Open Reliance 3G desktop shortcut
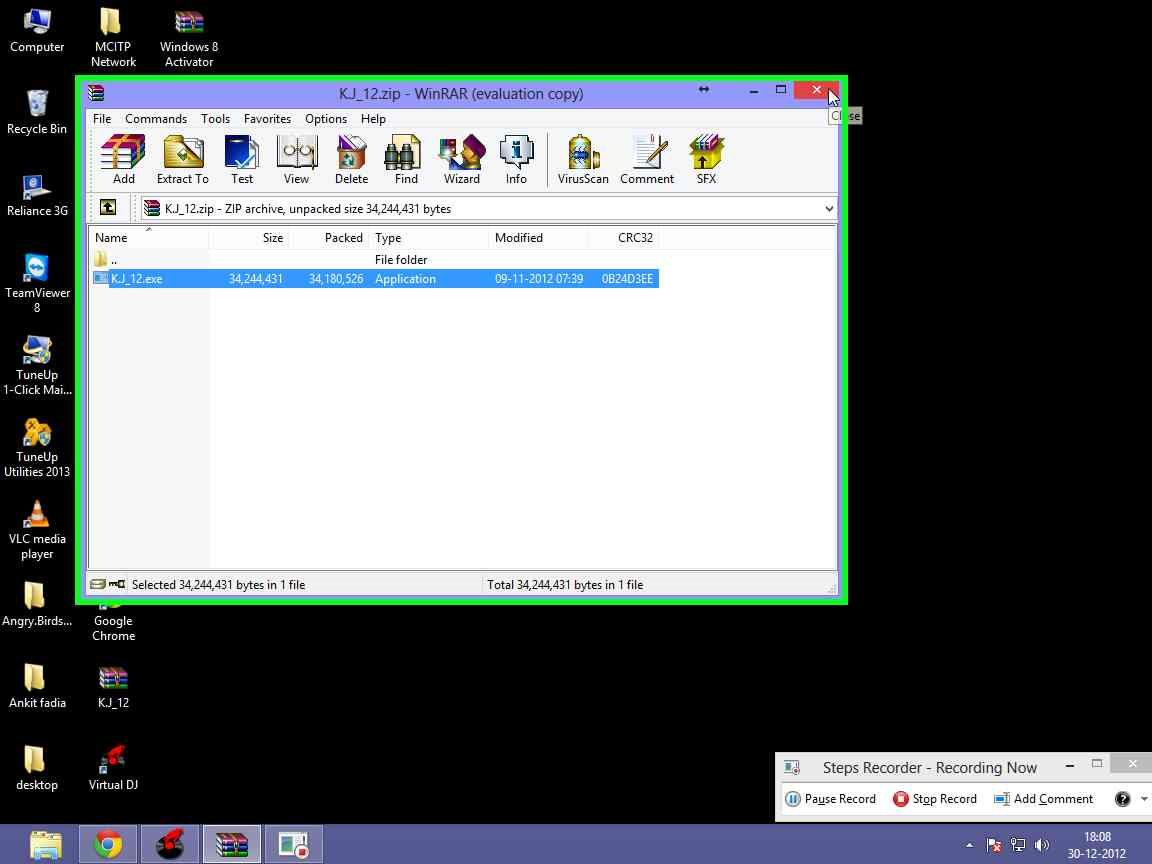Image resolution: width=1152 pixels, height=864 pixels. (x=37, y=195)
